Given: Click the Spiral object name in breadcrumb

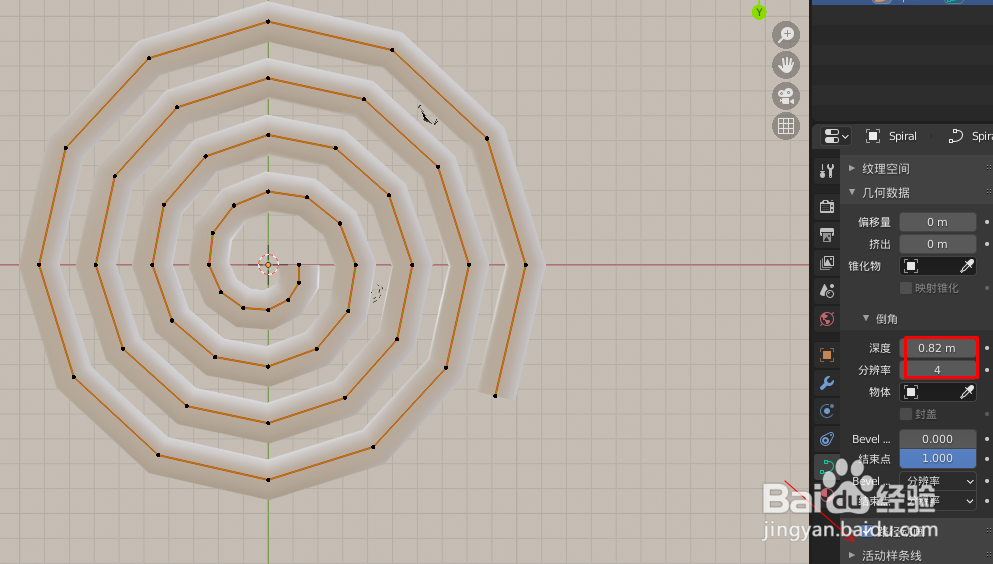Looking at the screenshot, I should pos(902,136).
